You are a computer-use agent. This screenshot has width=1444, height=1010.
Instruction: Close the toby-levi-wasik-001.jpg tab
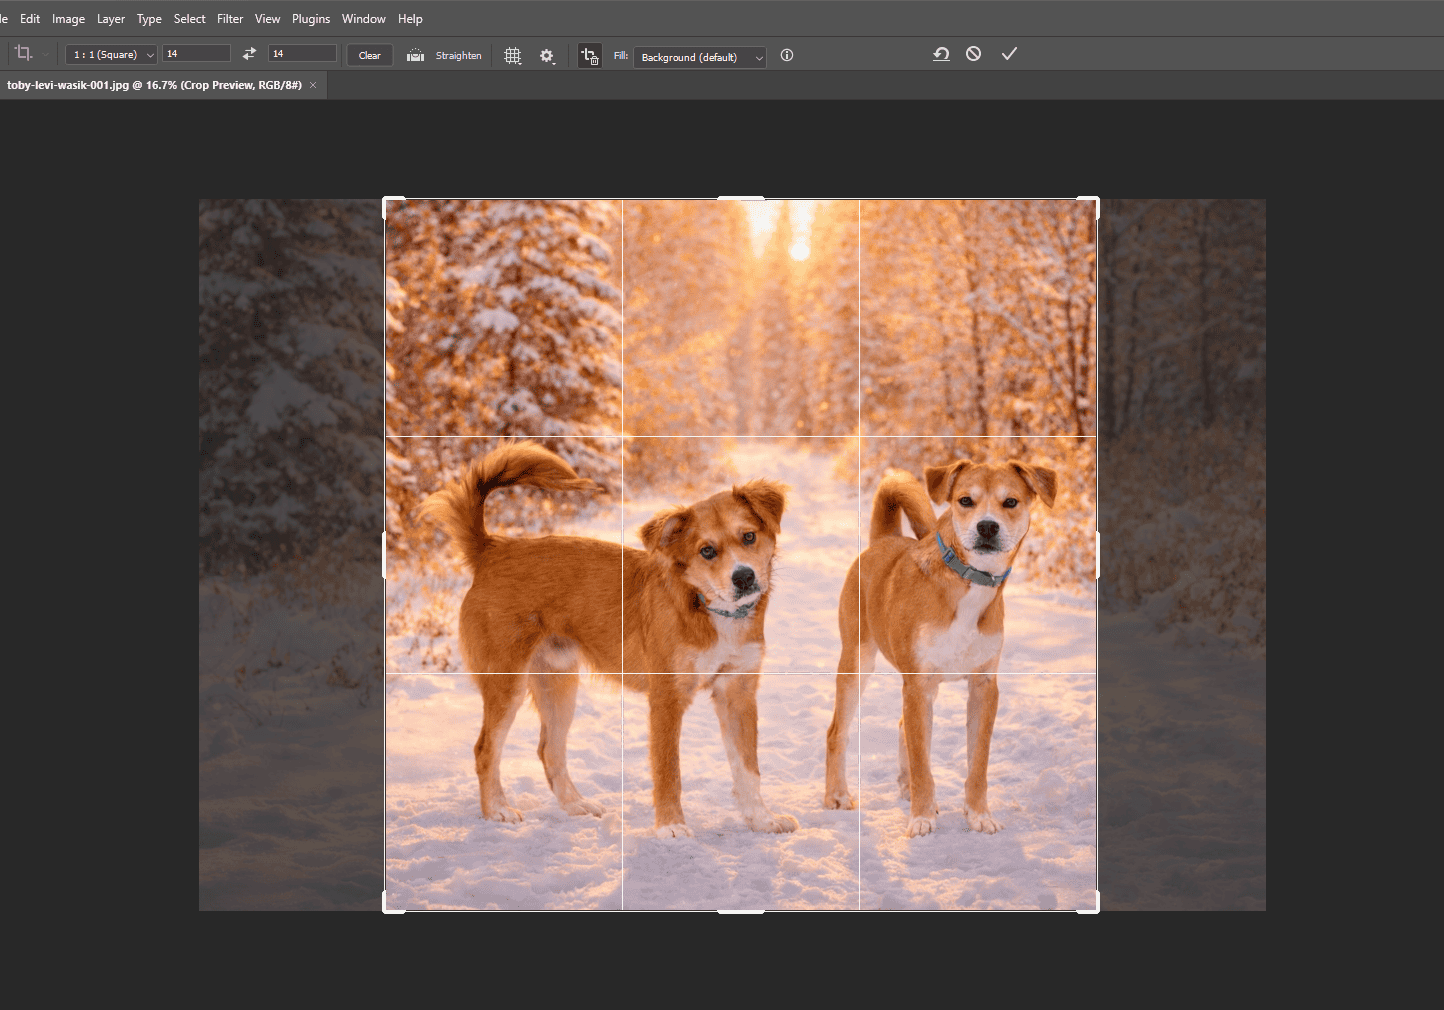312,85
